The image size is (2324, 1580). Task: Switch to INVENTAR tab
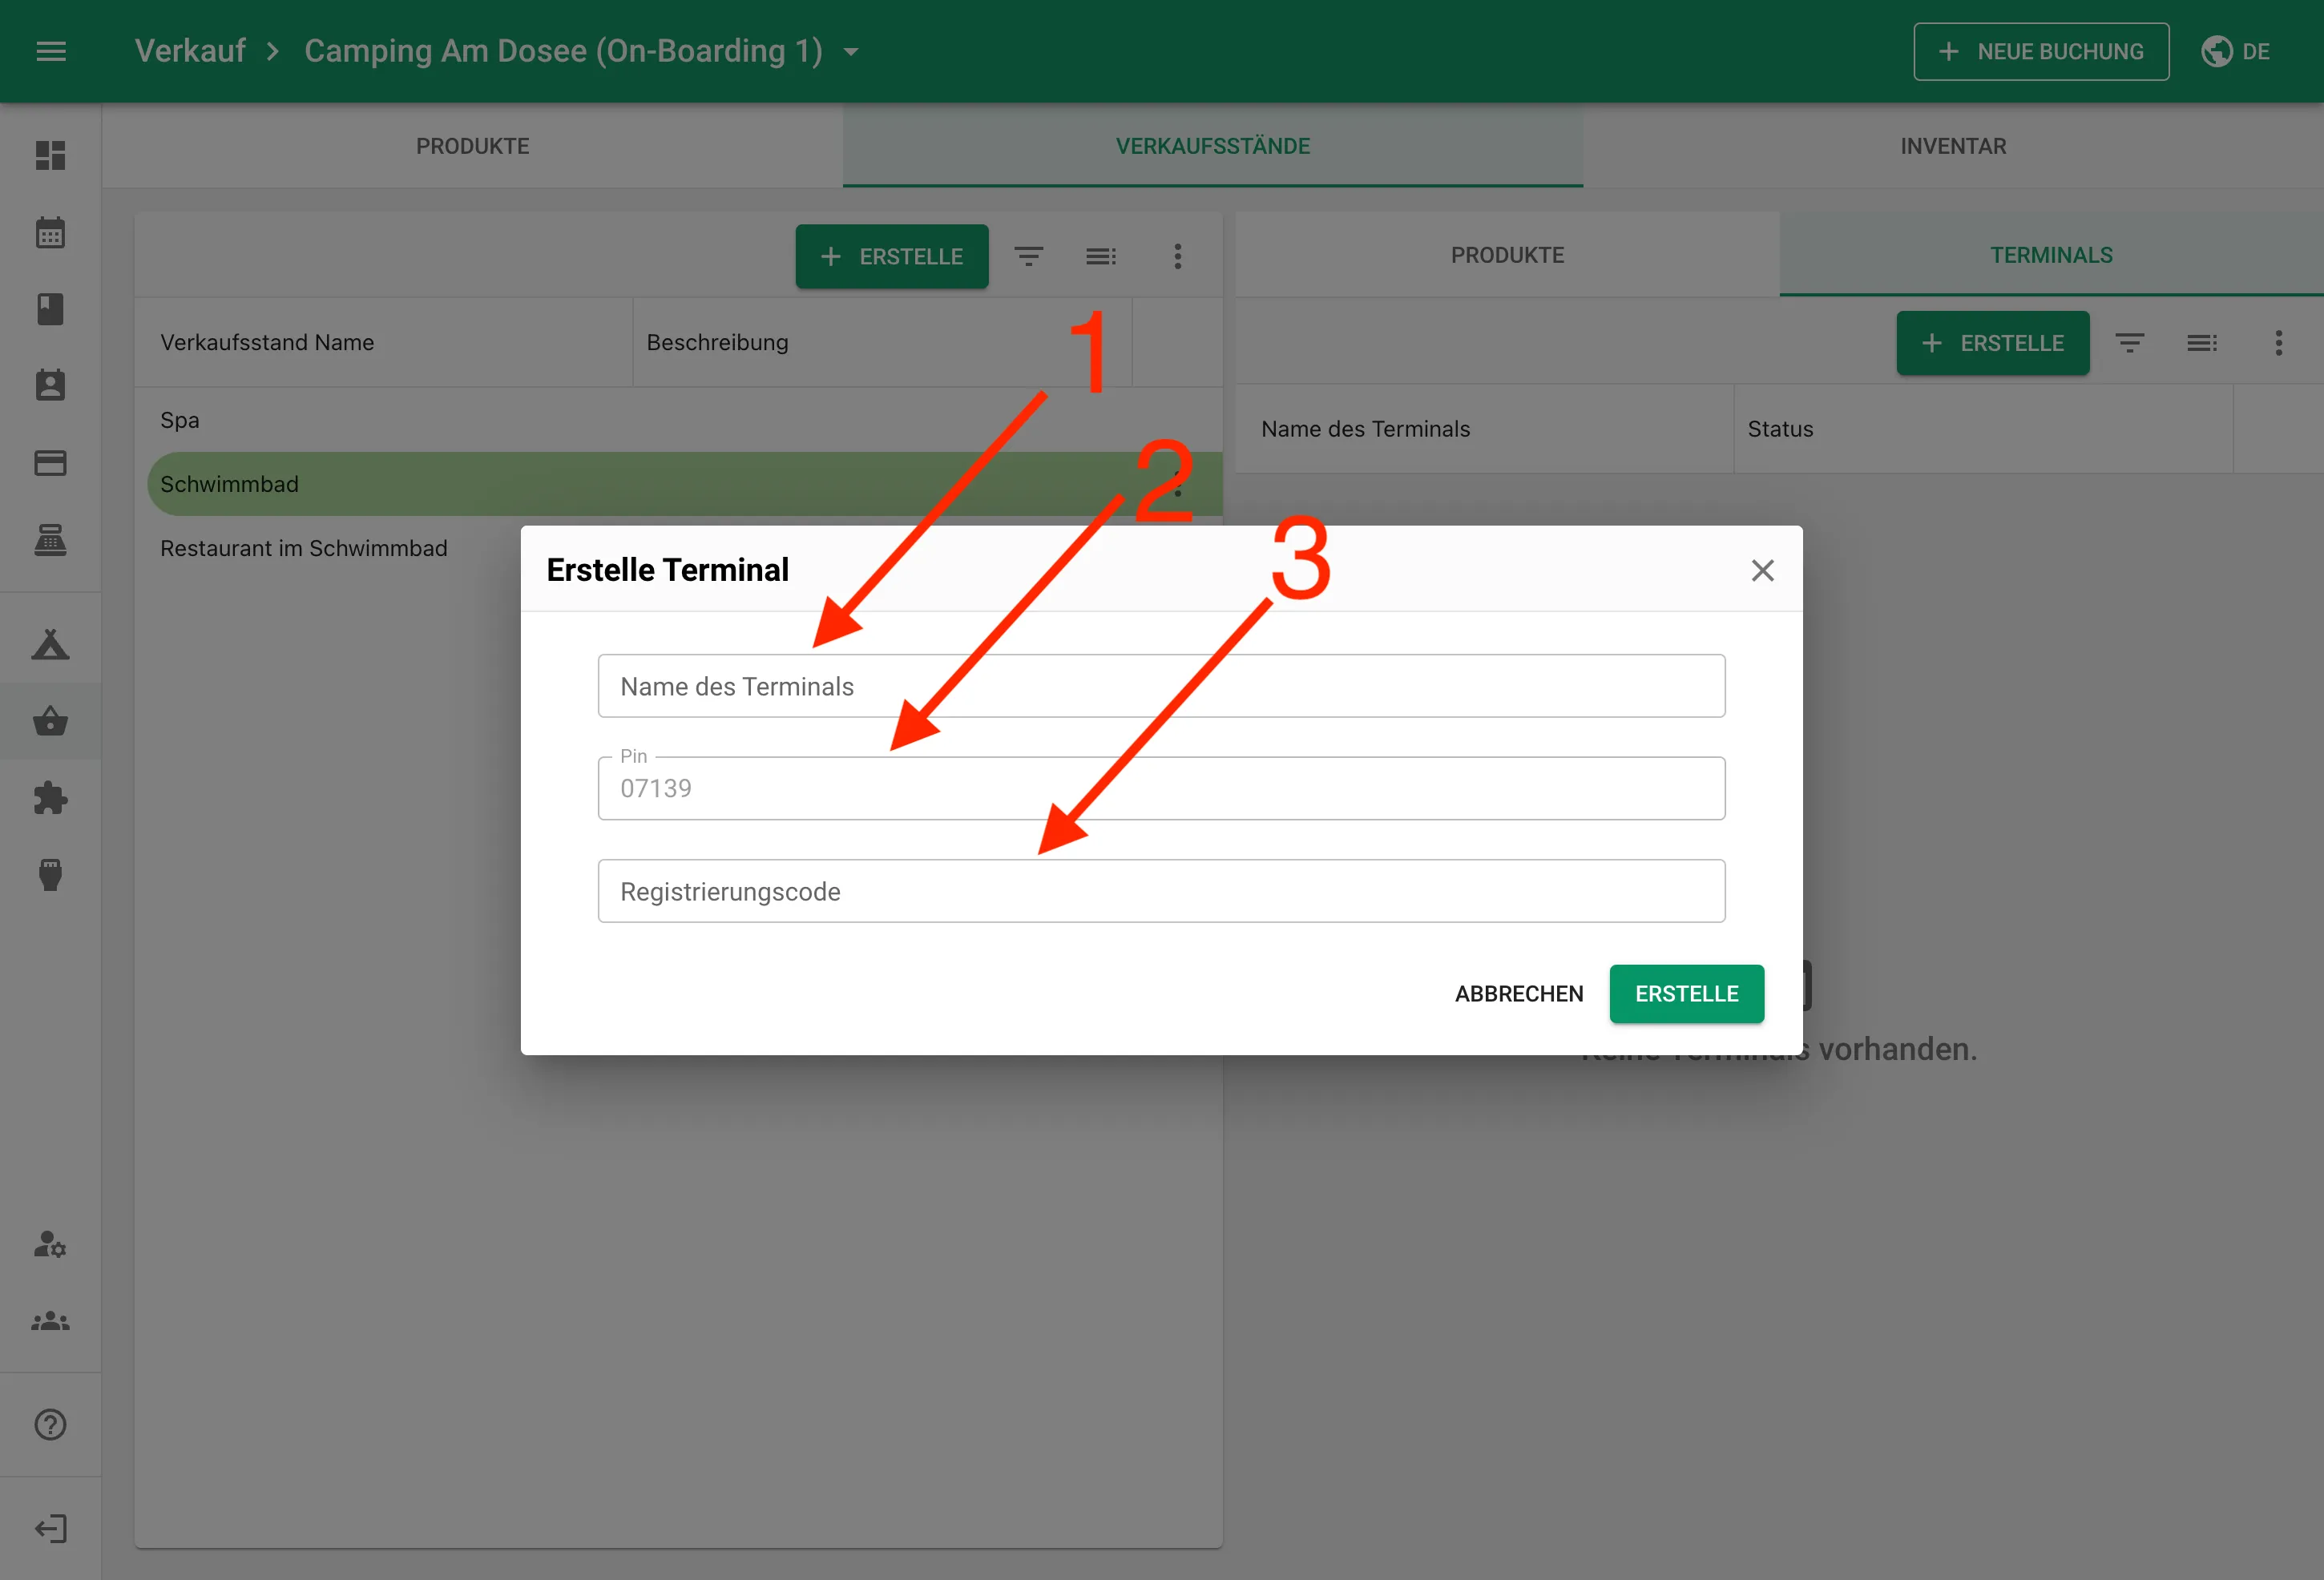pos(1953,146)
